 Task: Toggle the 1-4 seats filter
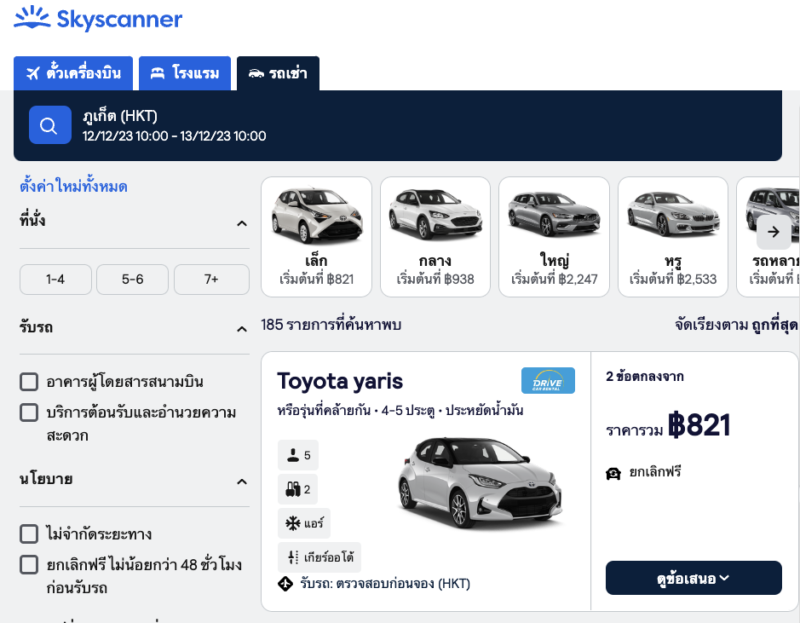coord(56,280)
